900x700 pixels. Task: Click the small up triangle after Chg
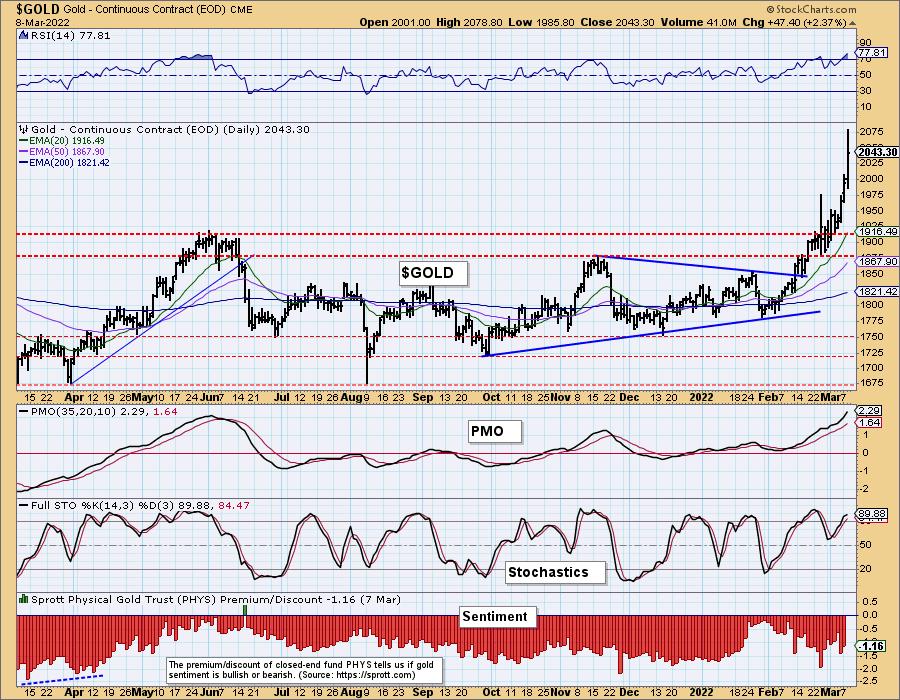click(x=852, y=23)
